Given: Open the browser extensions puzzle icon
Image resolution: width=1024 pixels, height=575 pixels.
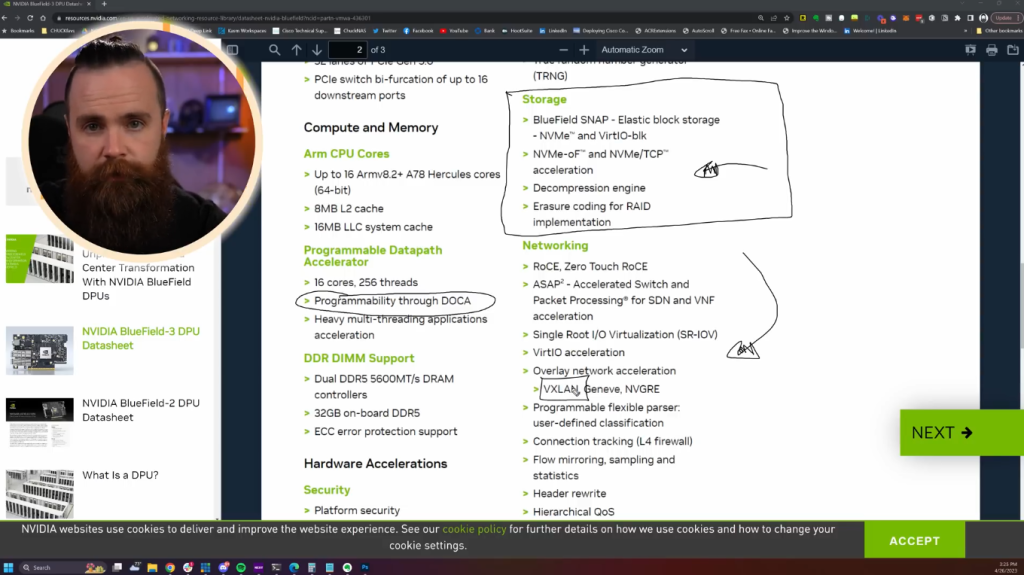Looking at the screenshot, I should (957, 18).
